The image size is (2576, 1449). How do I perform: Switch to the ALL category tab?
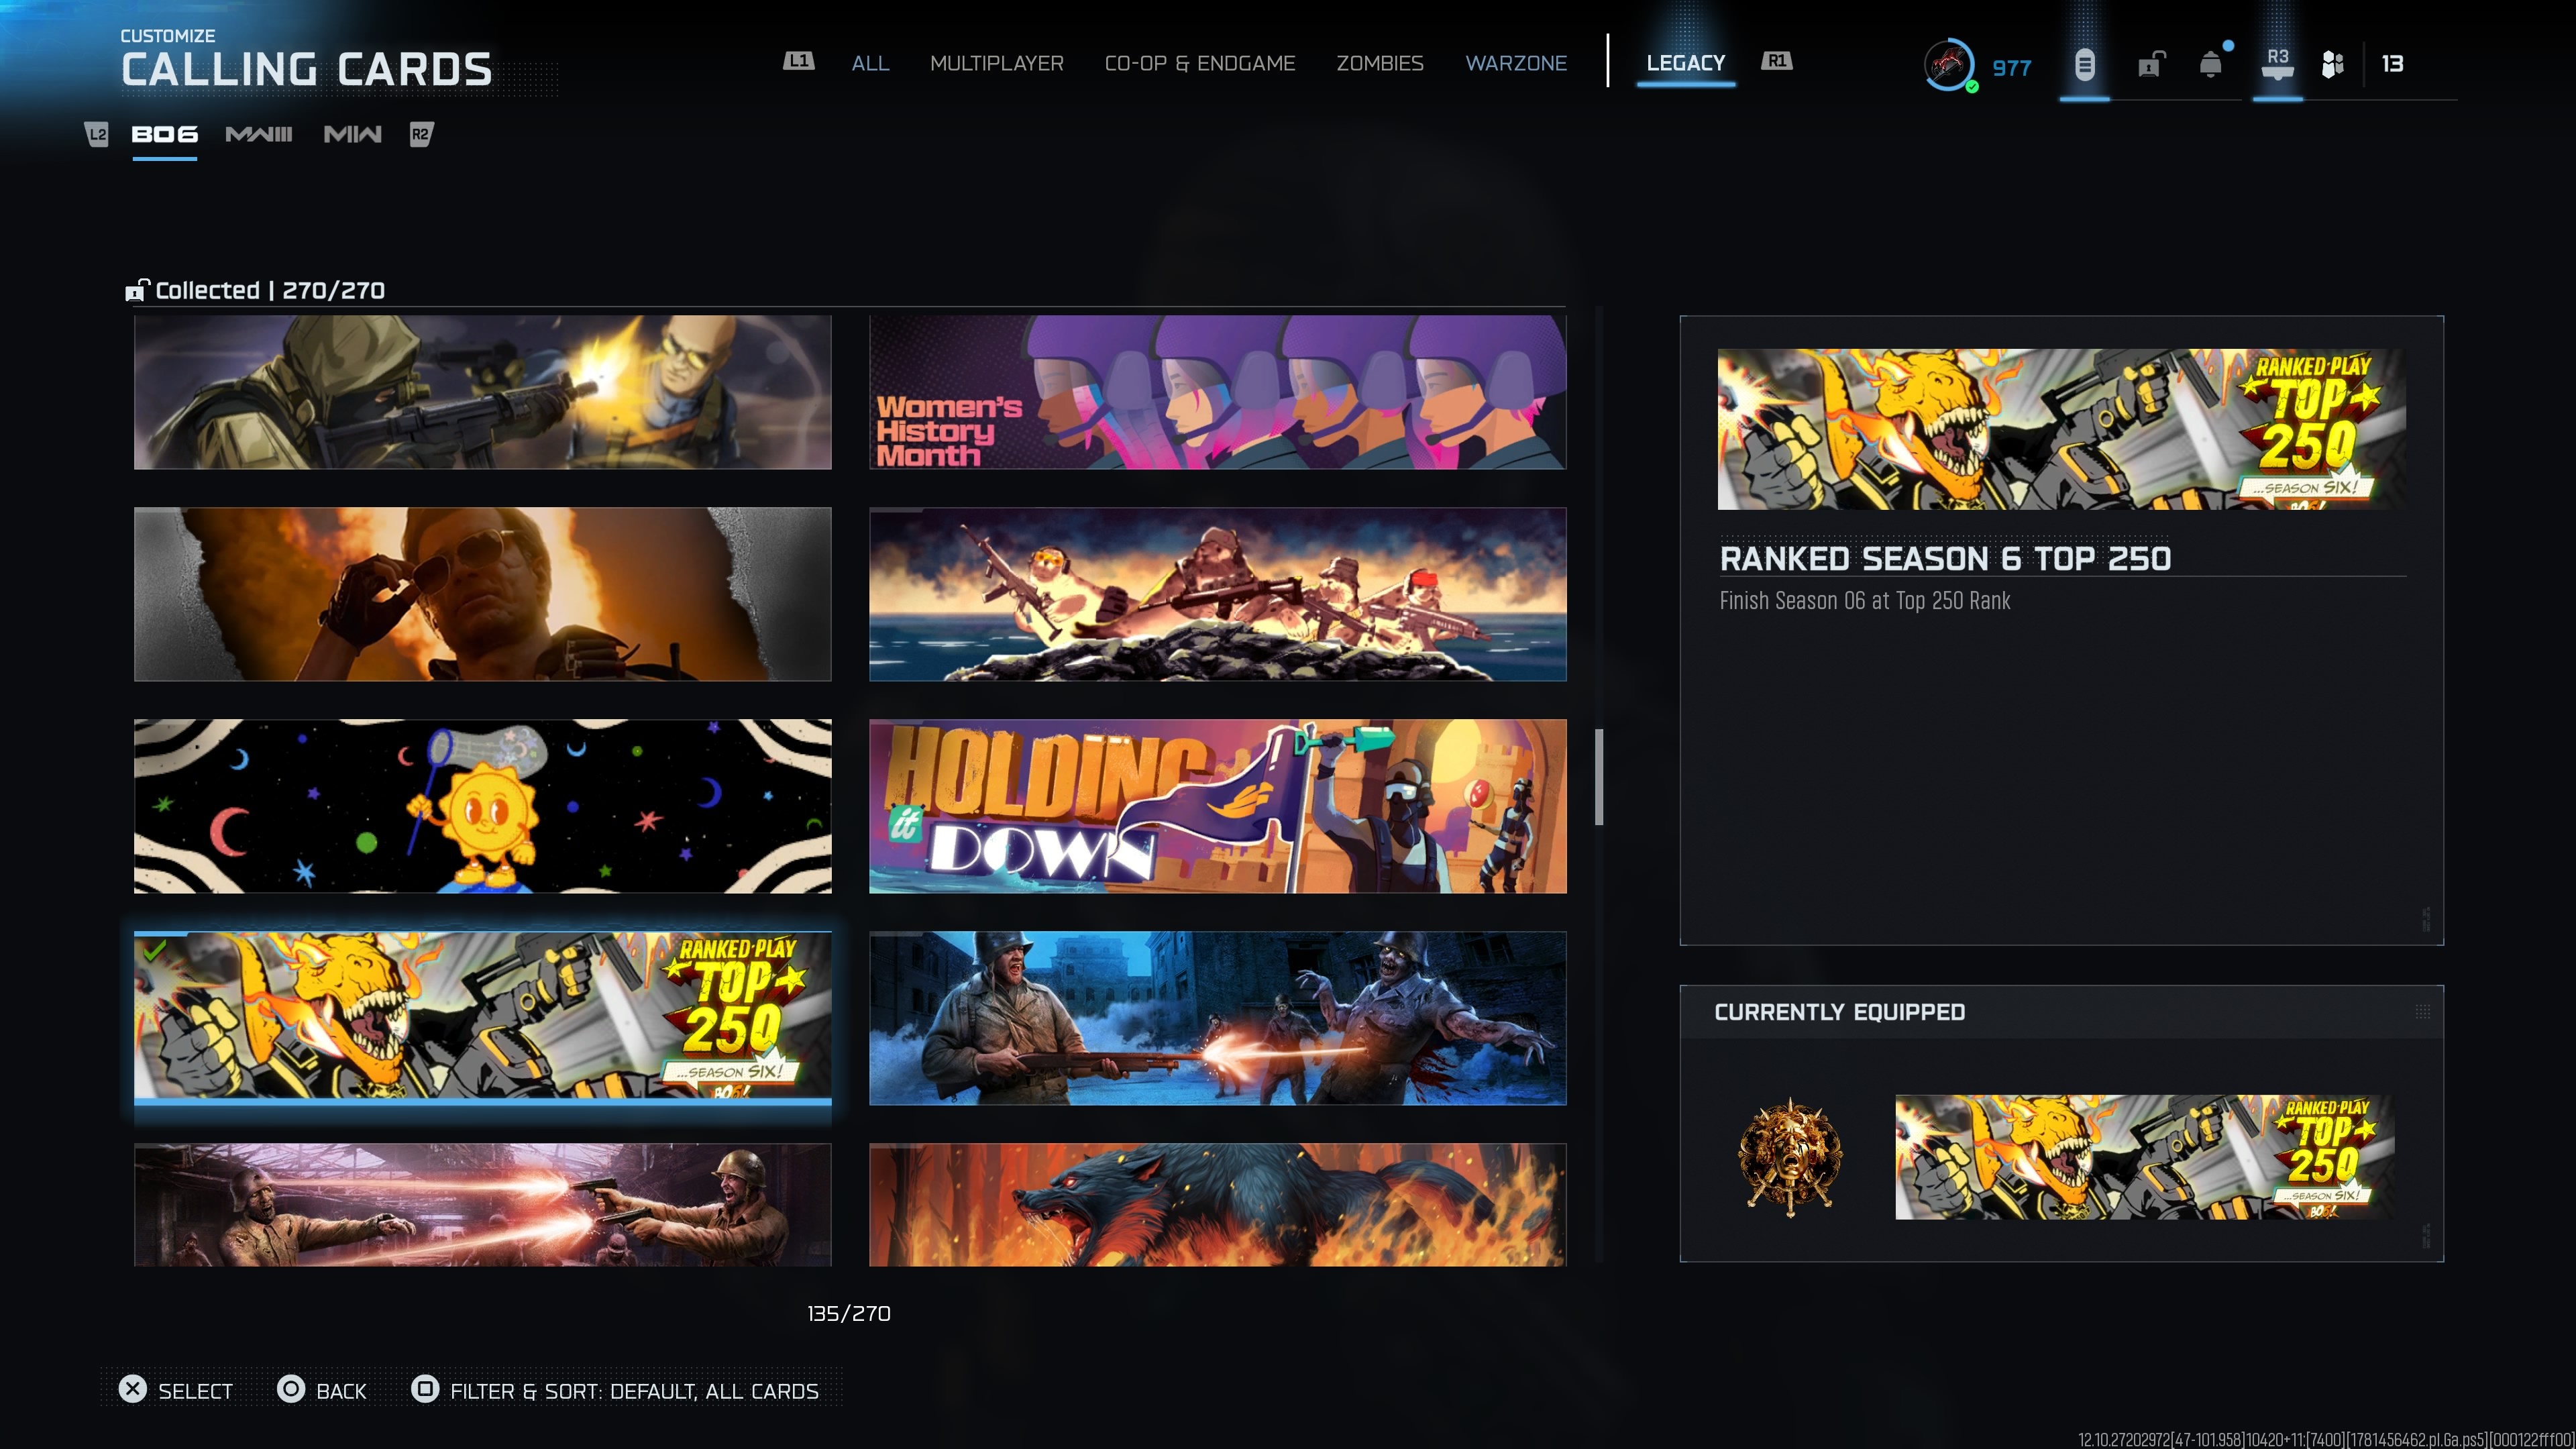(870, 63)
